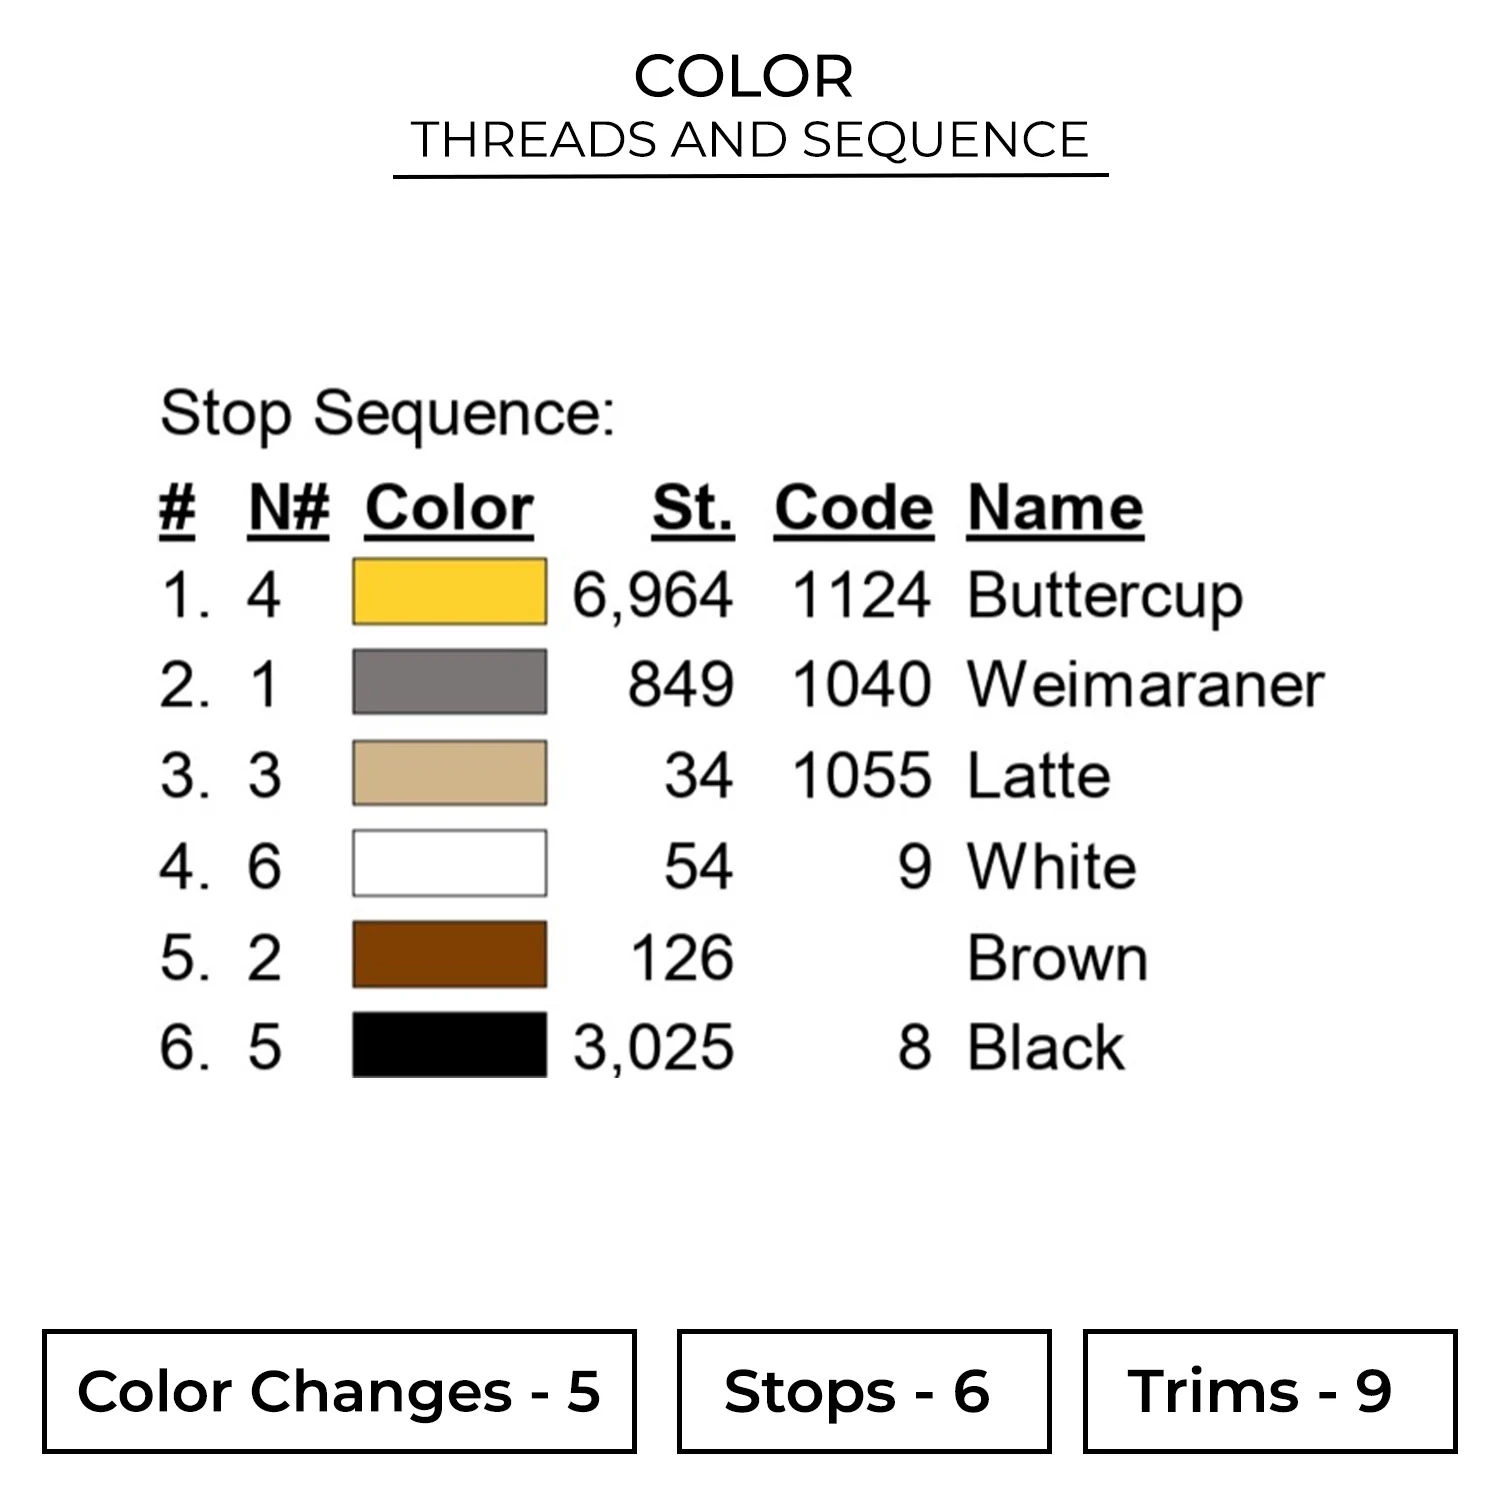Click the Name column header
The width and height of the screenshot is (1500, 1500).
click(x=1055, y=508)
